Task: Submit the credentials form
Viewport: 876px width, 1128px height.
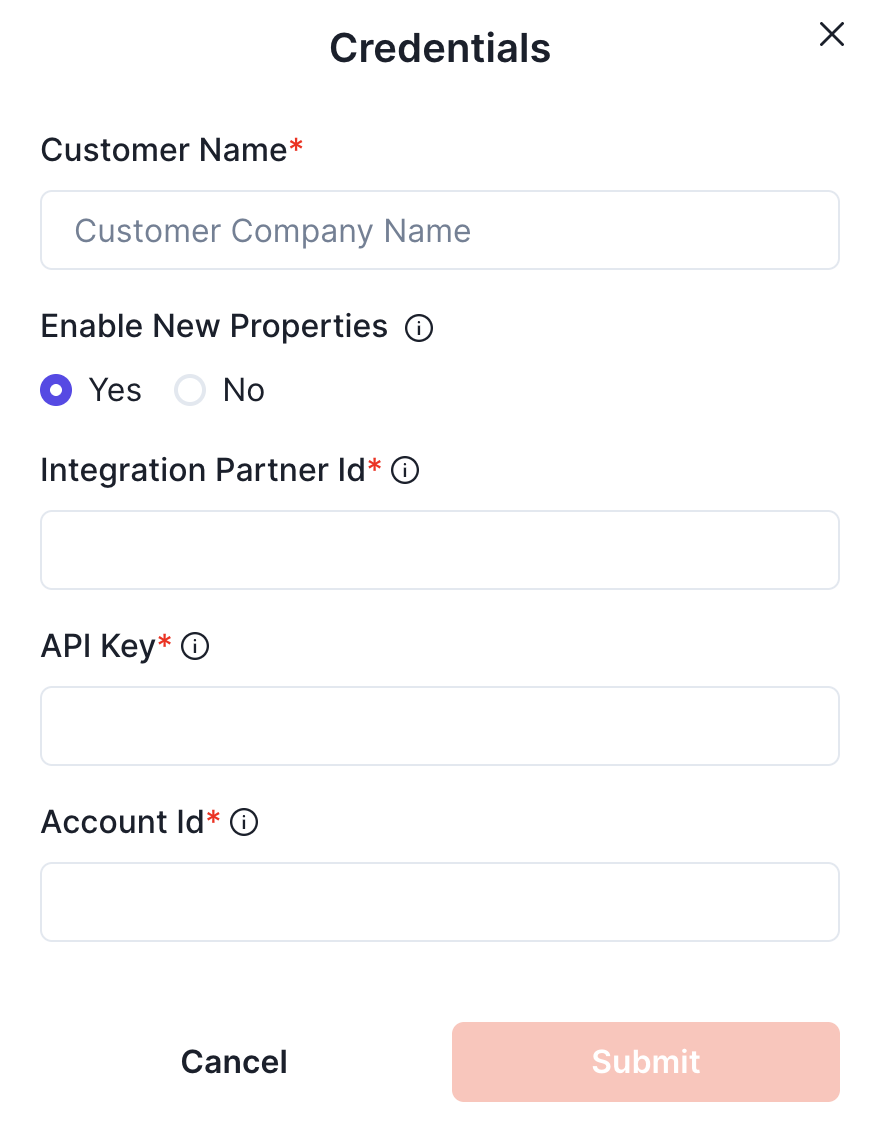Action: 645,1062
